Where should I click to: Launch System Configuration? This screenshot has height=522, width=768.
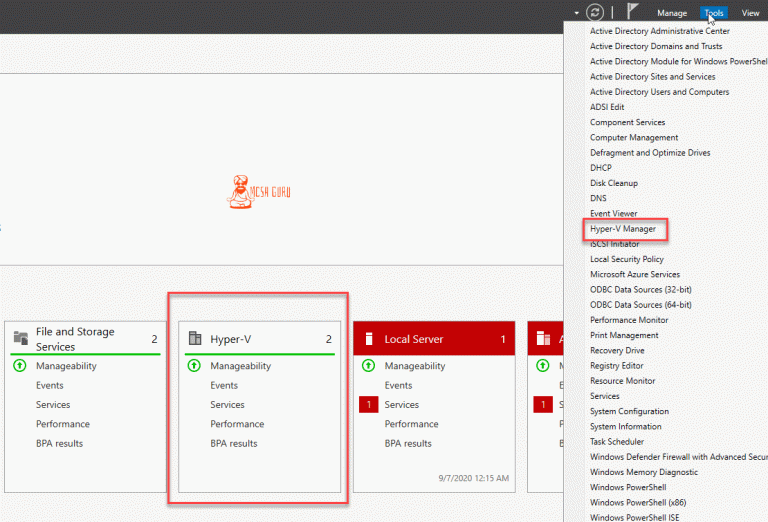(629, 411)
